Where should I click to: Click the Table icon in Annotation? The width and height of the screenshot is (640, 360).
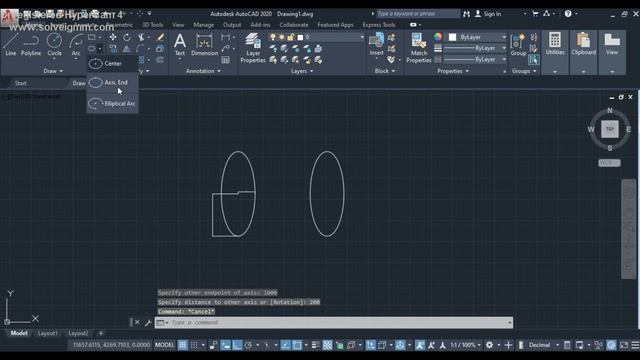pos(225,60)
